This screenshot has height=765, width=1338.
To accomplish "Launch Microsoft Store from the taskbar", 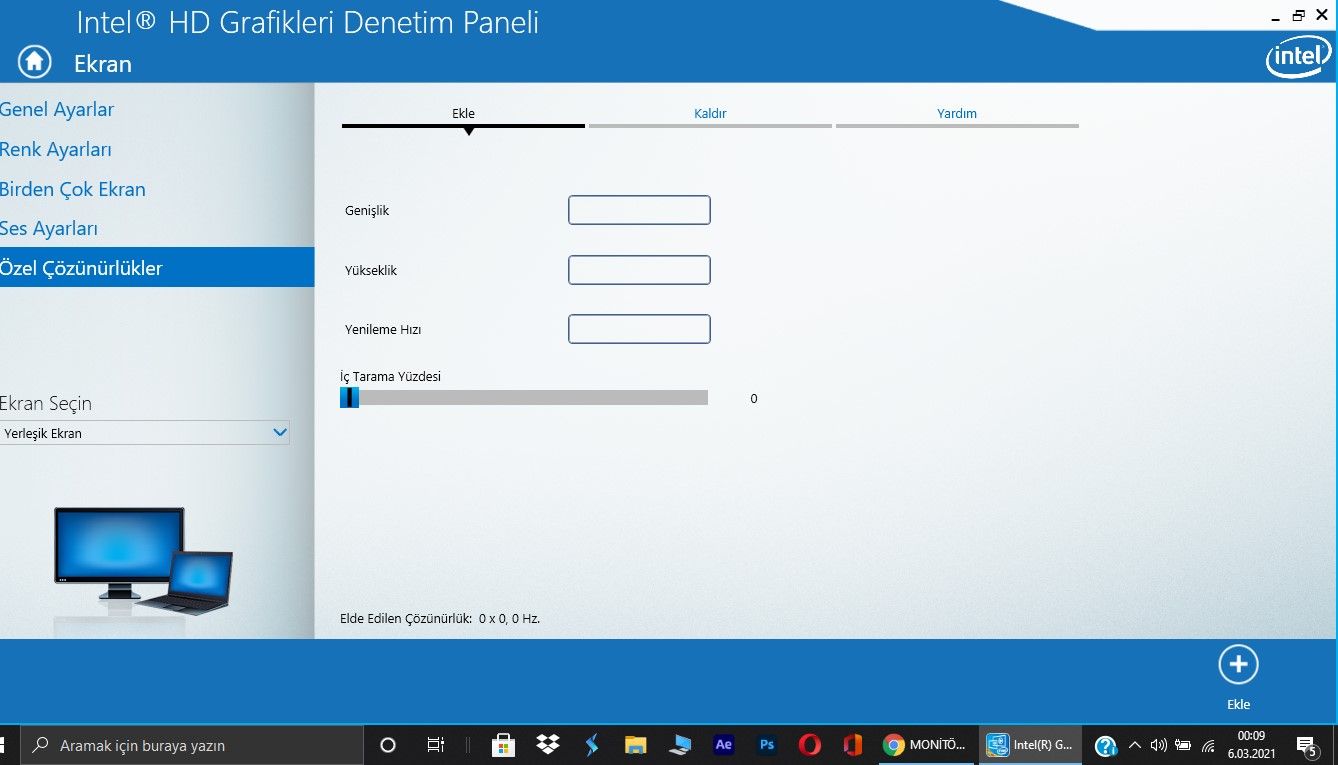I will pos(503,745).
